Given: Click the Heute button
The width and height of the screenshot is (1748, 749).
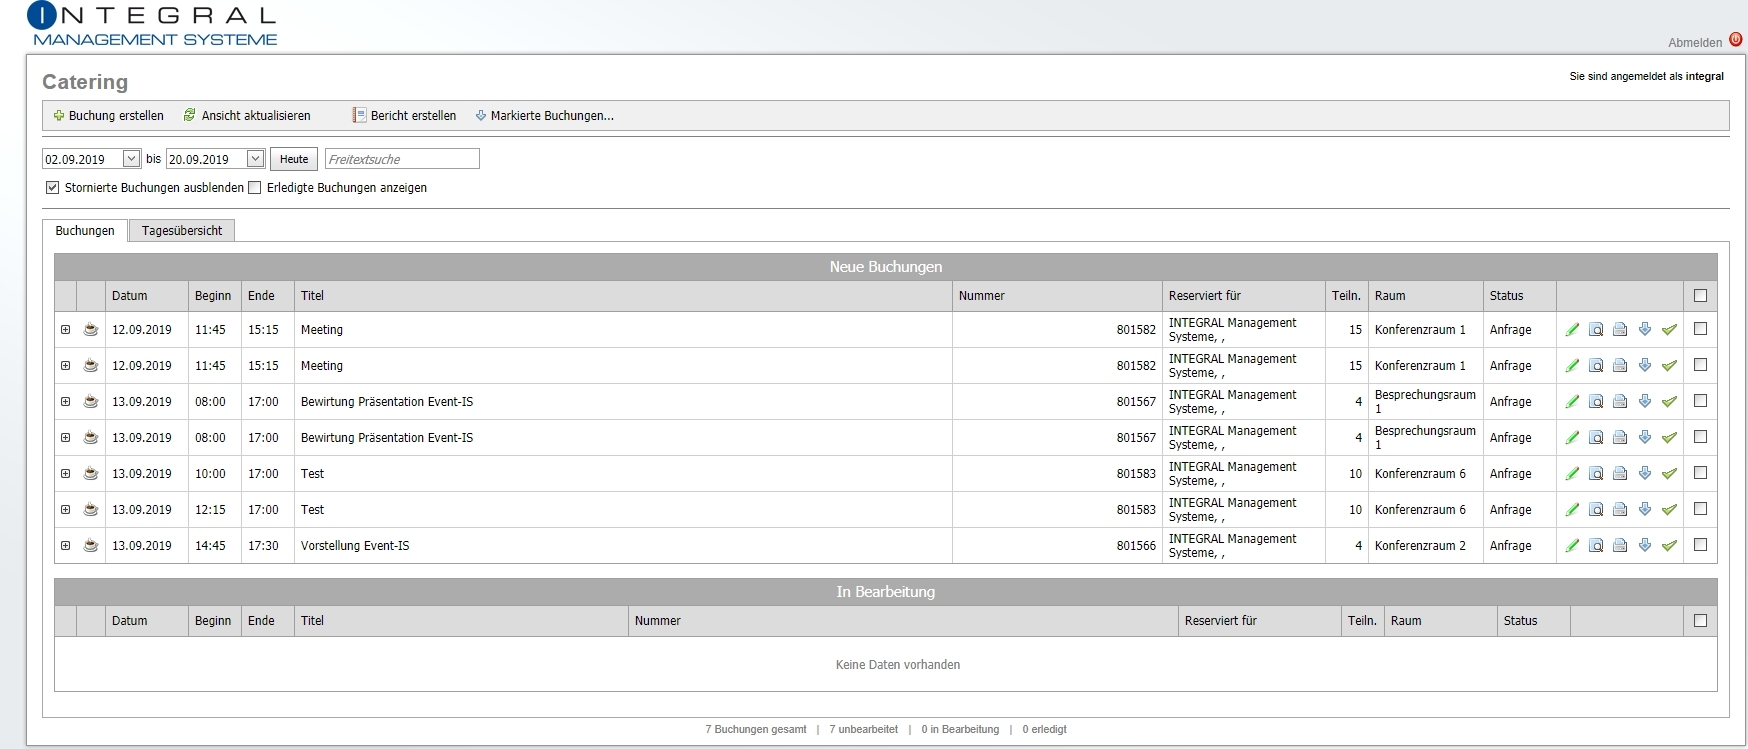Looking at the screenshot, I should 294,159.
